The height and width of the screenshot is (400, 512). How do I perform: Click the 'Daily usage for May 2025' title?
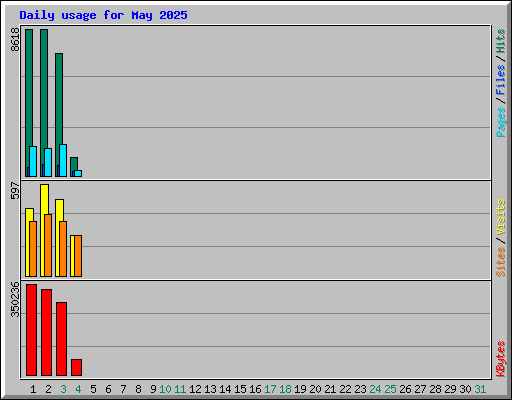coord(103,15)
